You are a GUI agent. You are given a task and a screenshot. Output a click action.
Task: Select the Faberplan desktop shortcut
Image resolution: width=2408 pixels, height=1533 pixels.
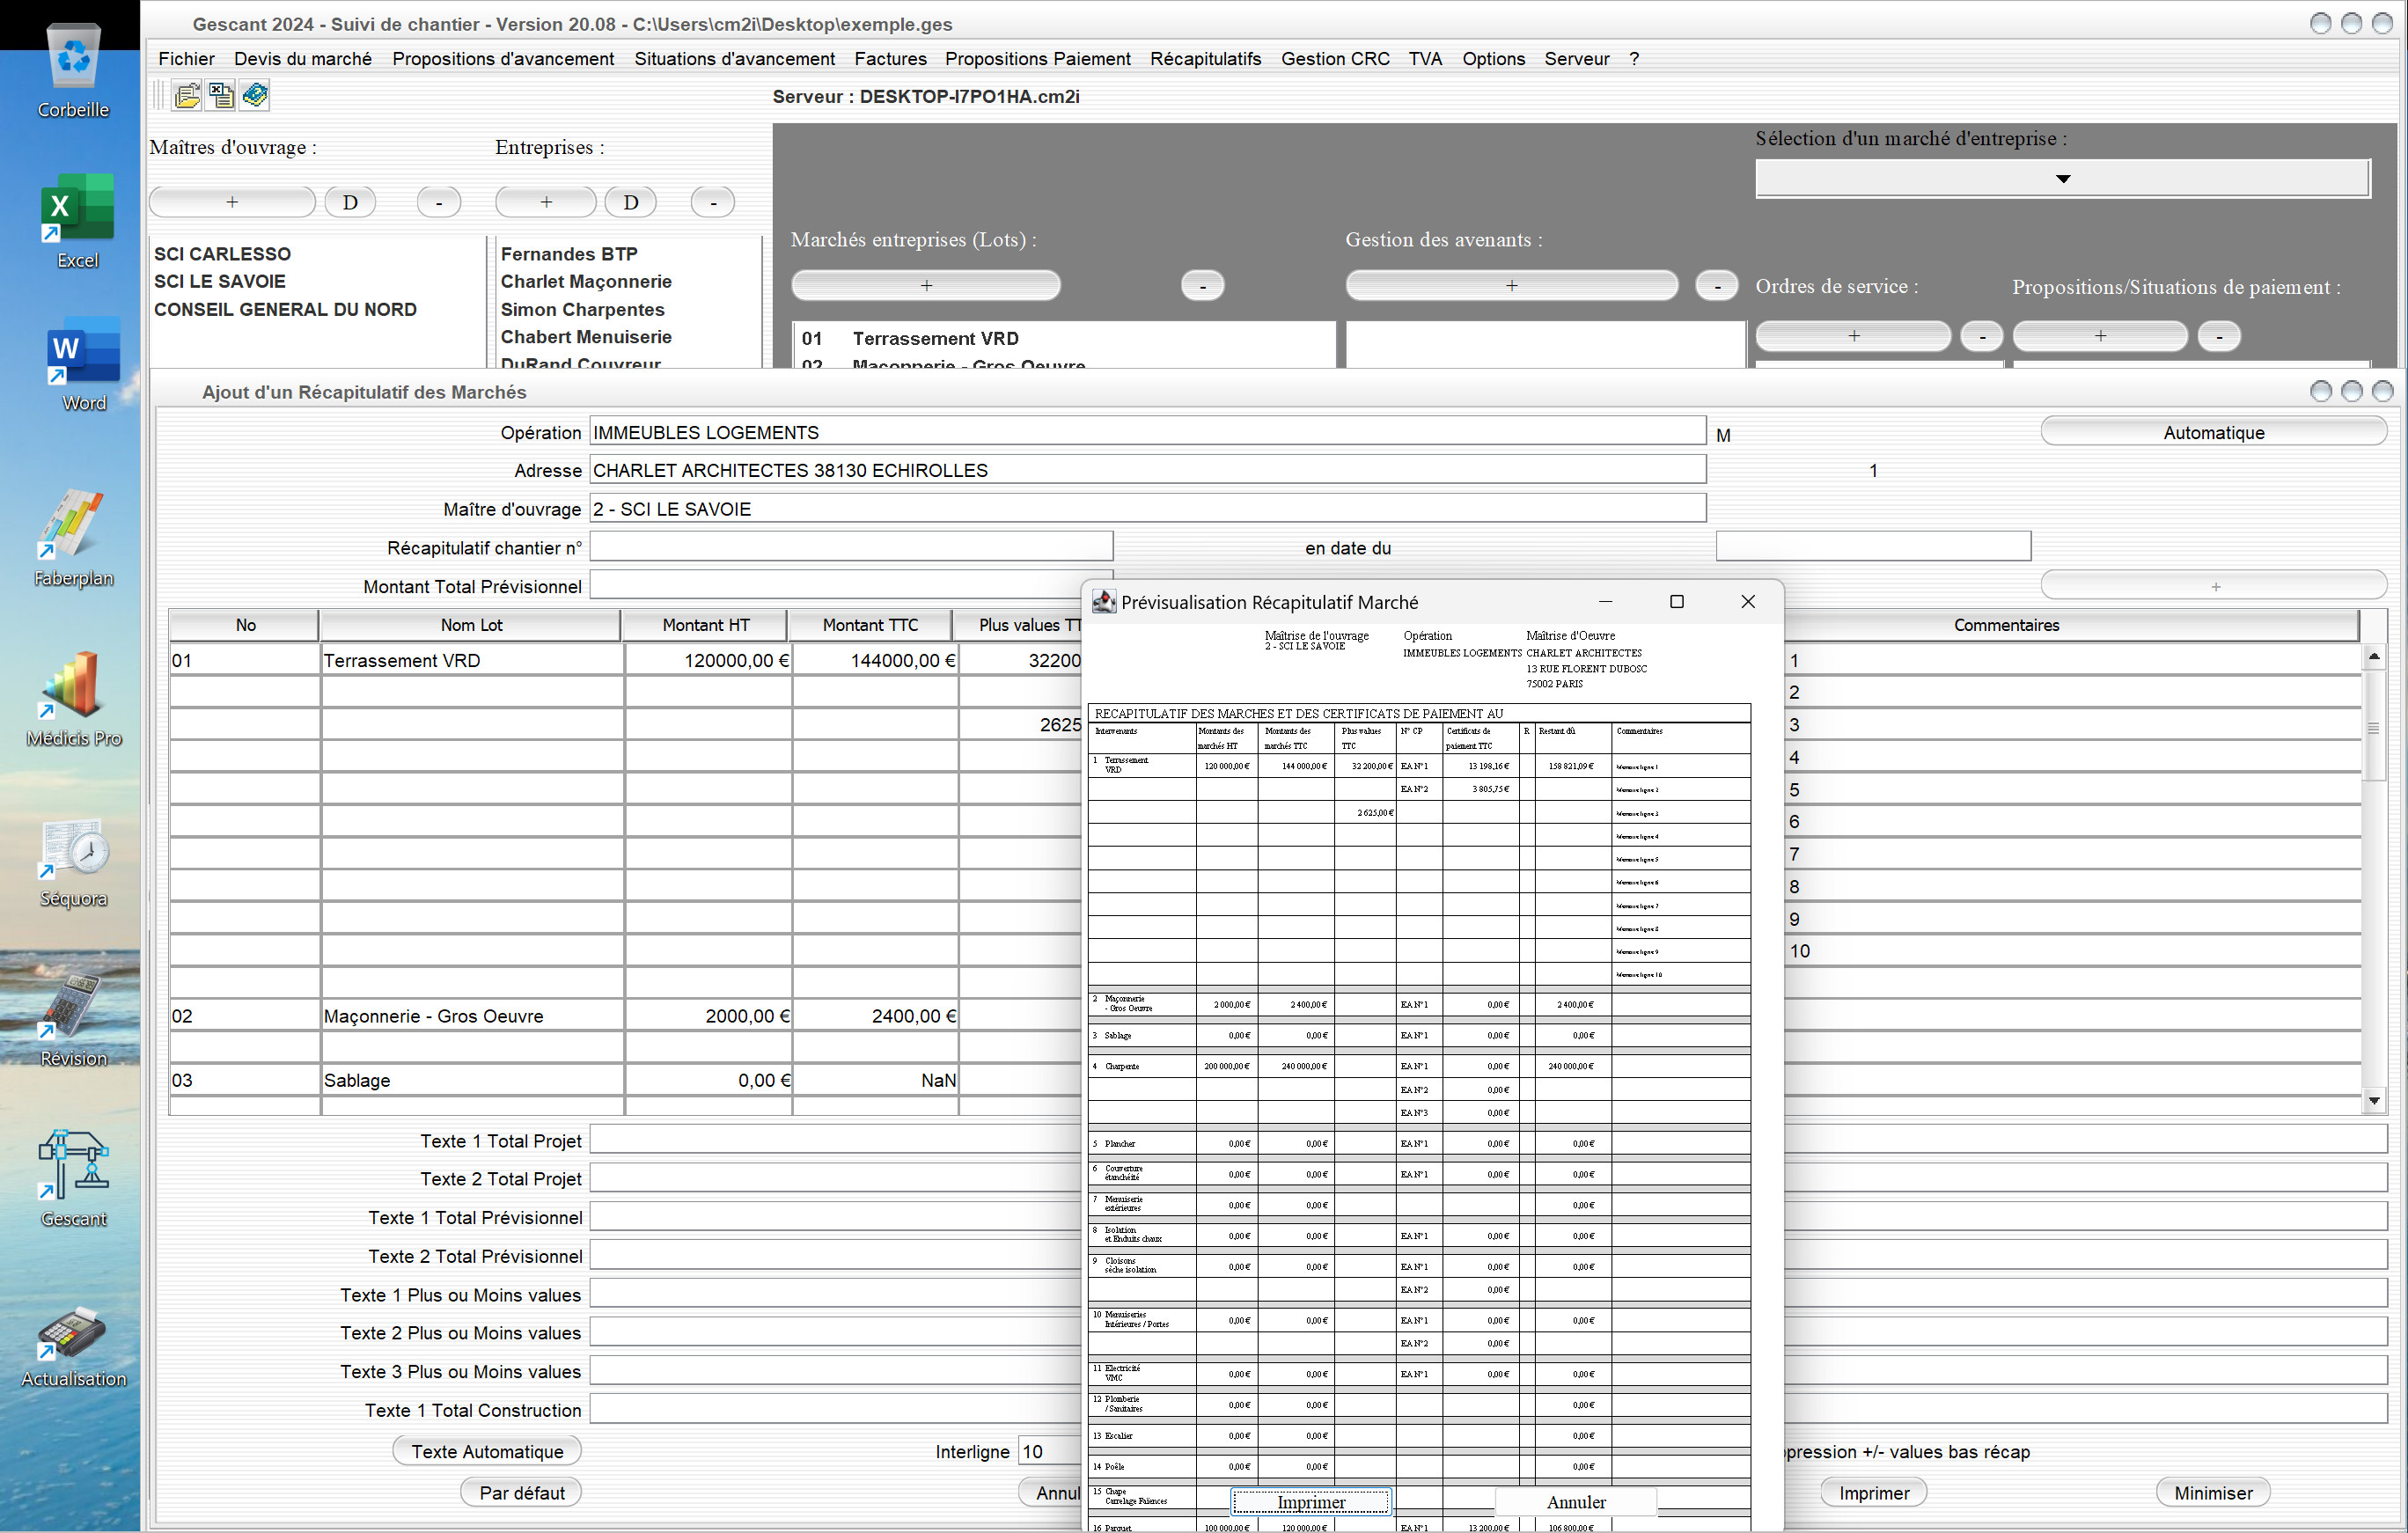click(74, 538)
